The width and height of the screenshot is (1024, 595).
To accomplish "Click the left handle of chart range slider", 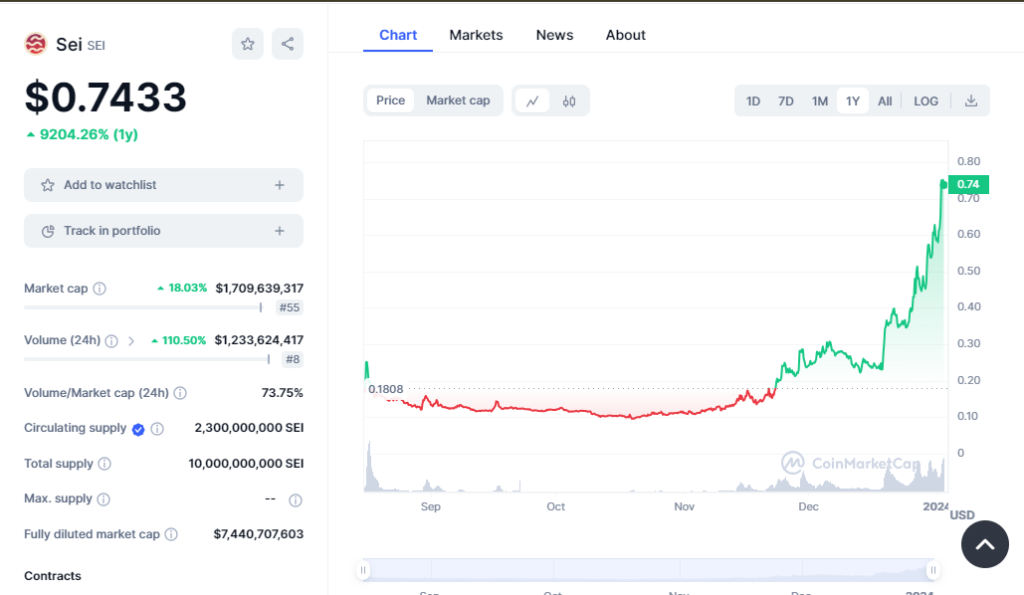I will click(363, 570).
